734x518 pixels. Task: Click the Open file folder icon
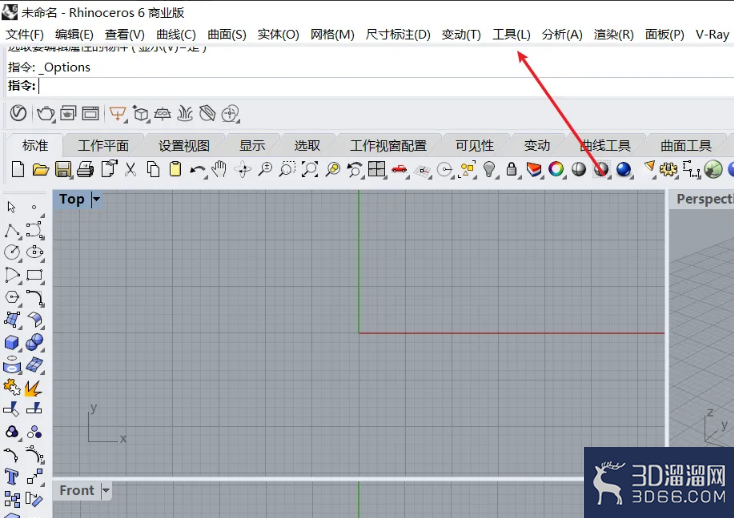tap(41, 169)
